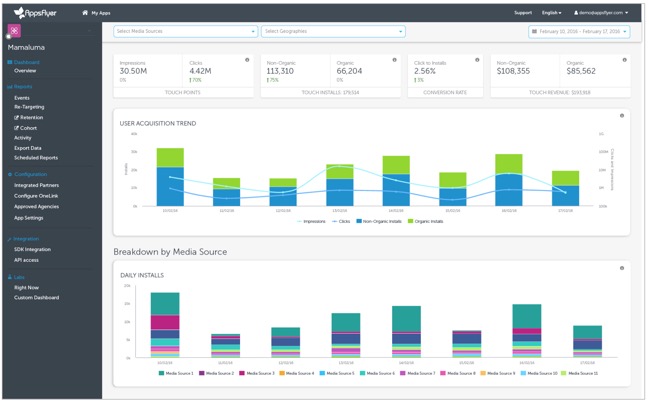This screenshot has width=649, height=405.
Task: Open the demo@appsflyer.com account menu
Action: [x=601, y=13]
